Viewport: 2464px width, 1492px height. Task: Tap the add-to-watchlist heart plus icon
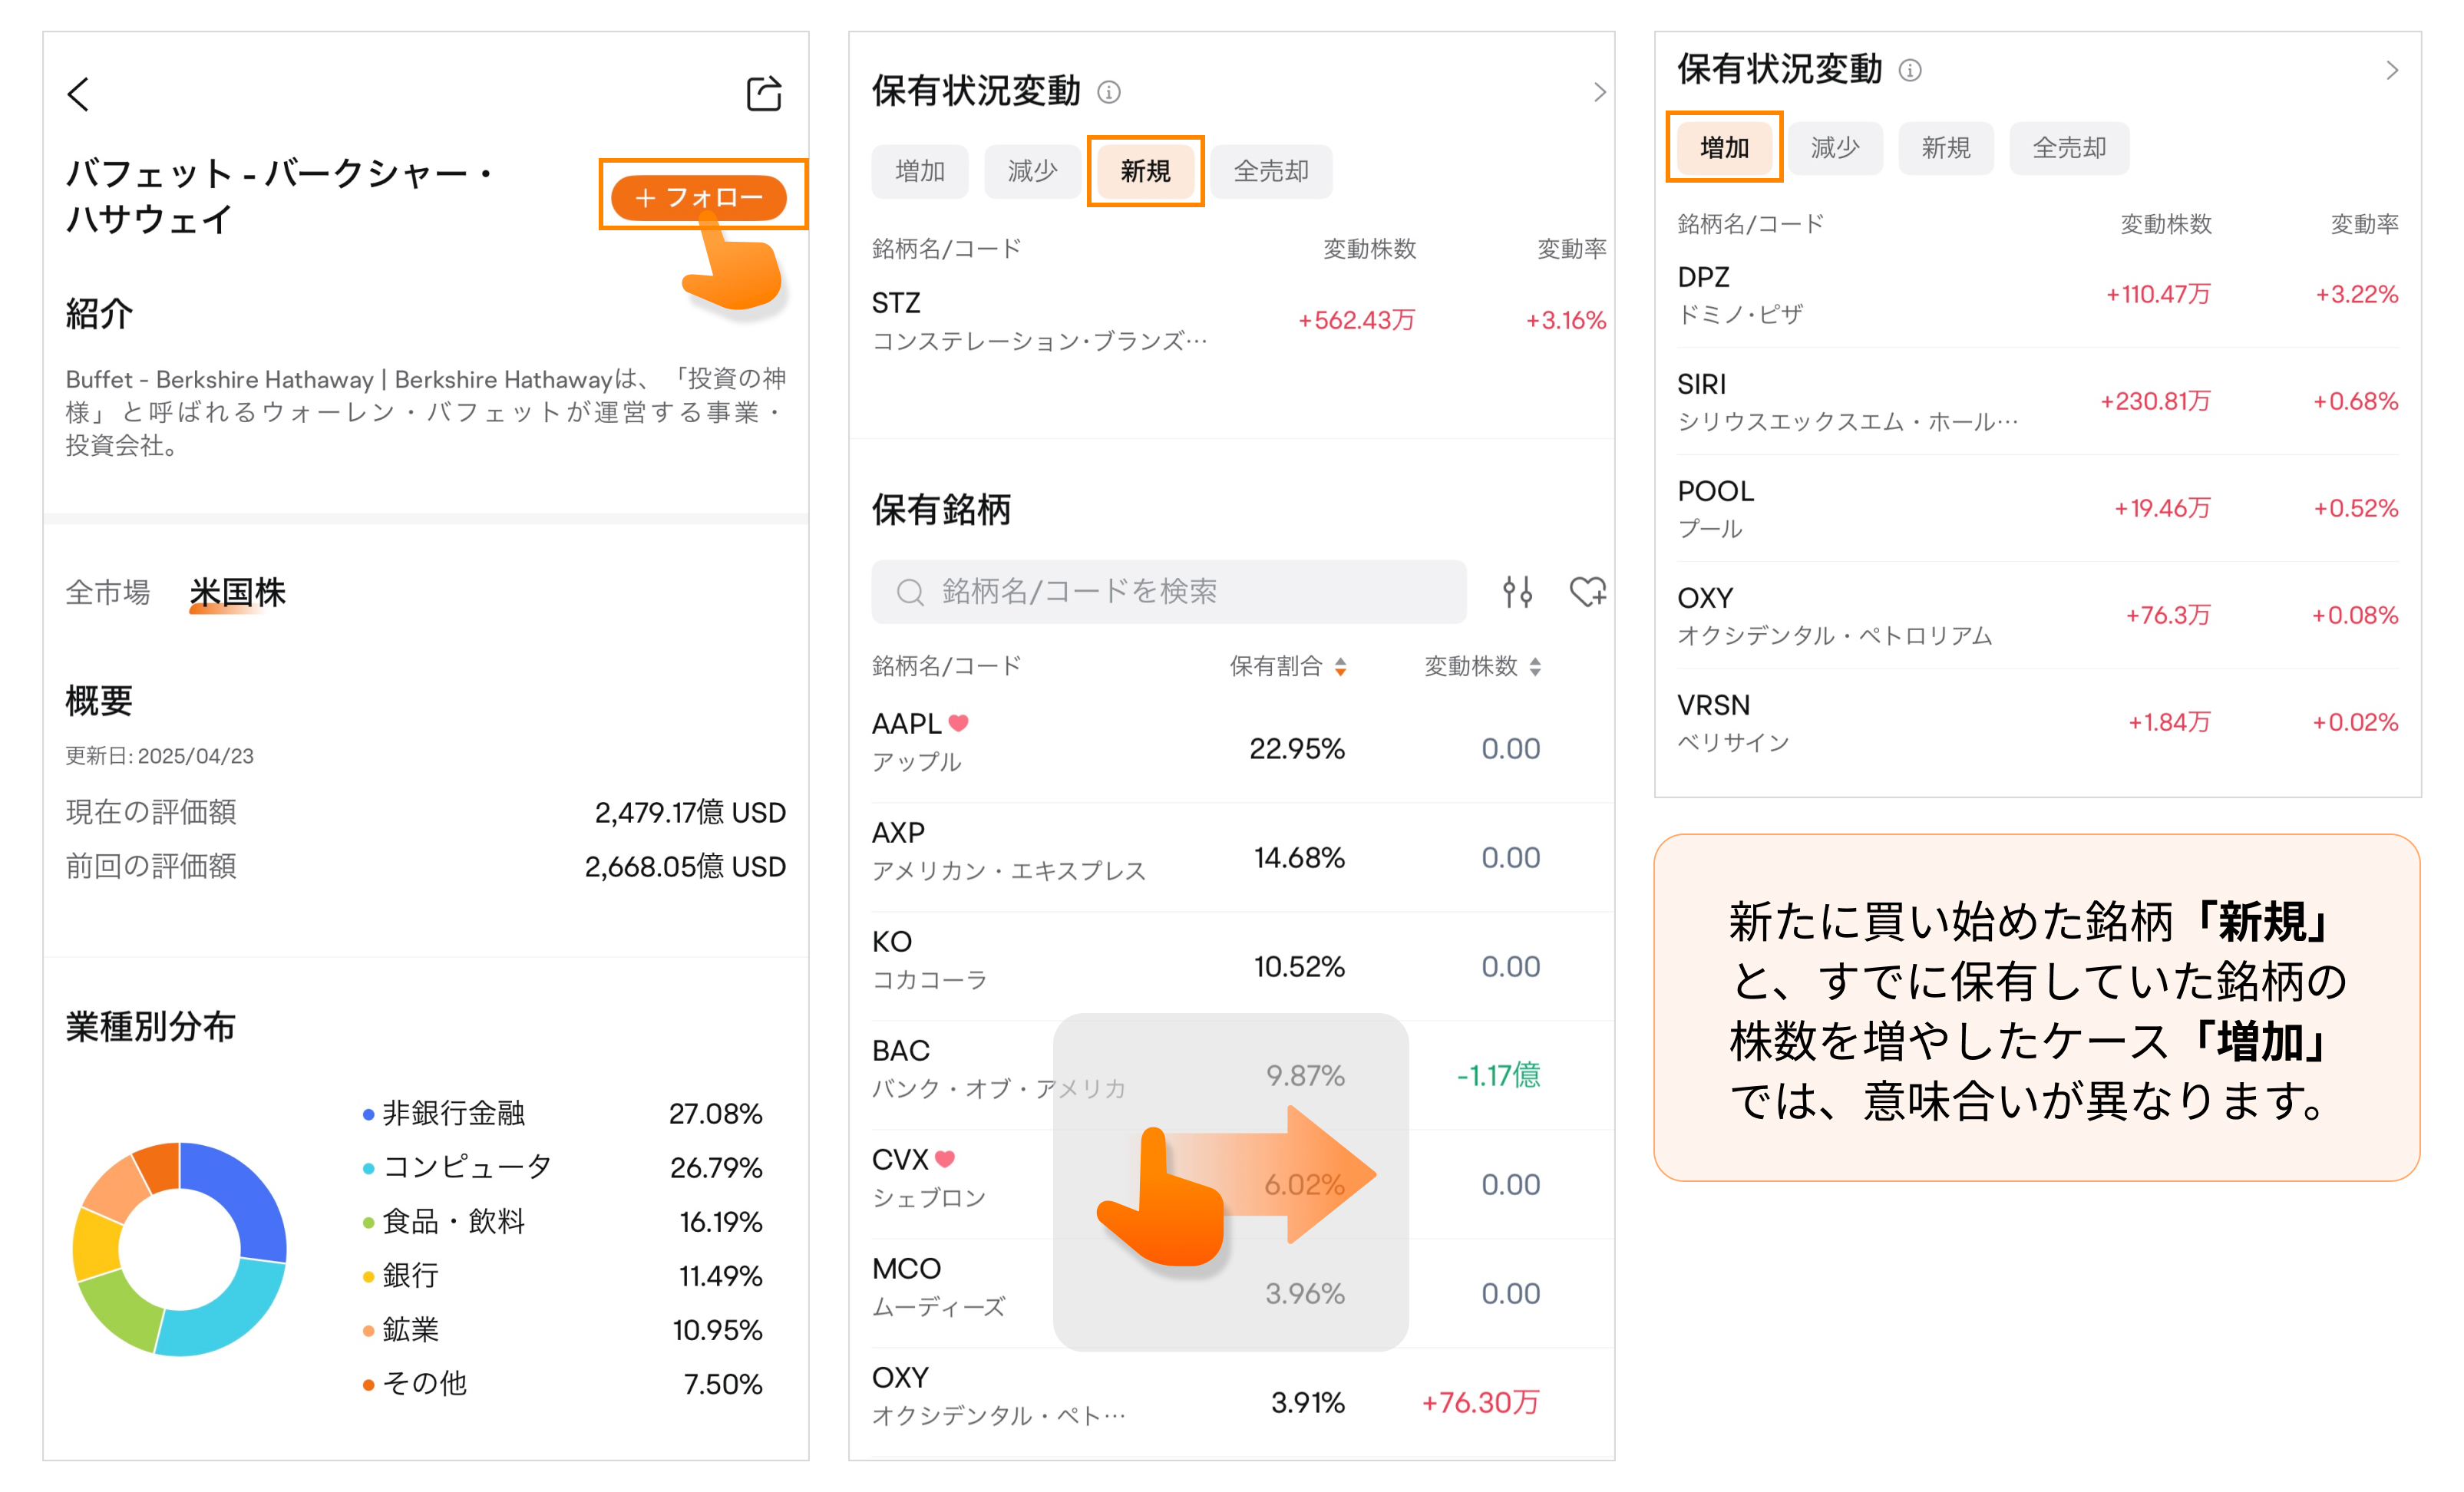1587,592
